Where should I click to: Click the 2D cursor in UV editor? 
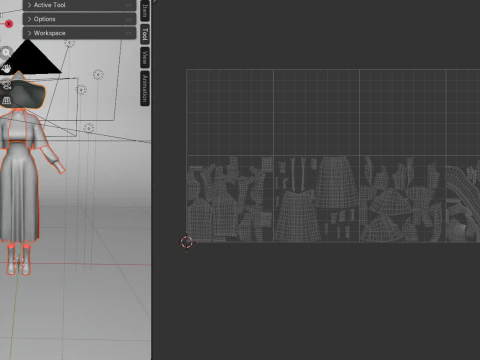pyautogui.click(x=187, y=242)
